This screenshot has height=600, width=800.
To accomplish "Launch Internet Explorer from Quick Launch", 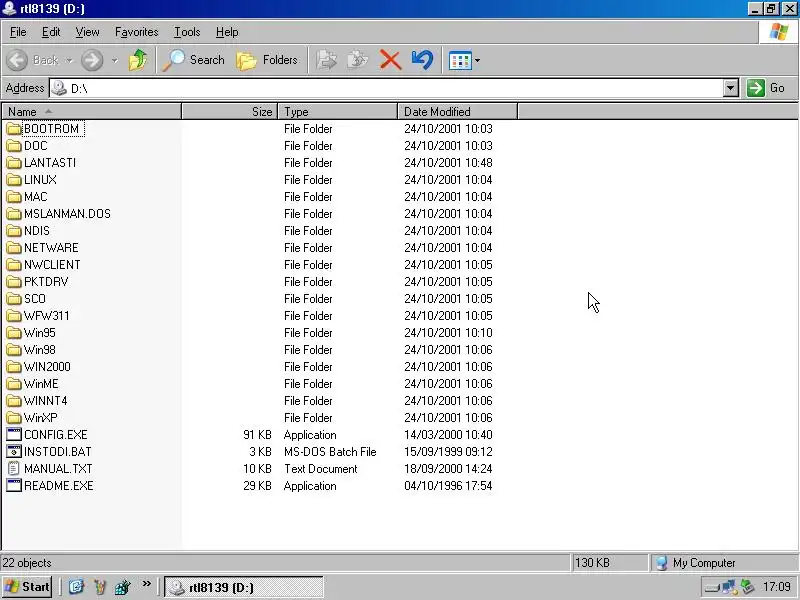I will point(77,587).
